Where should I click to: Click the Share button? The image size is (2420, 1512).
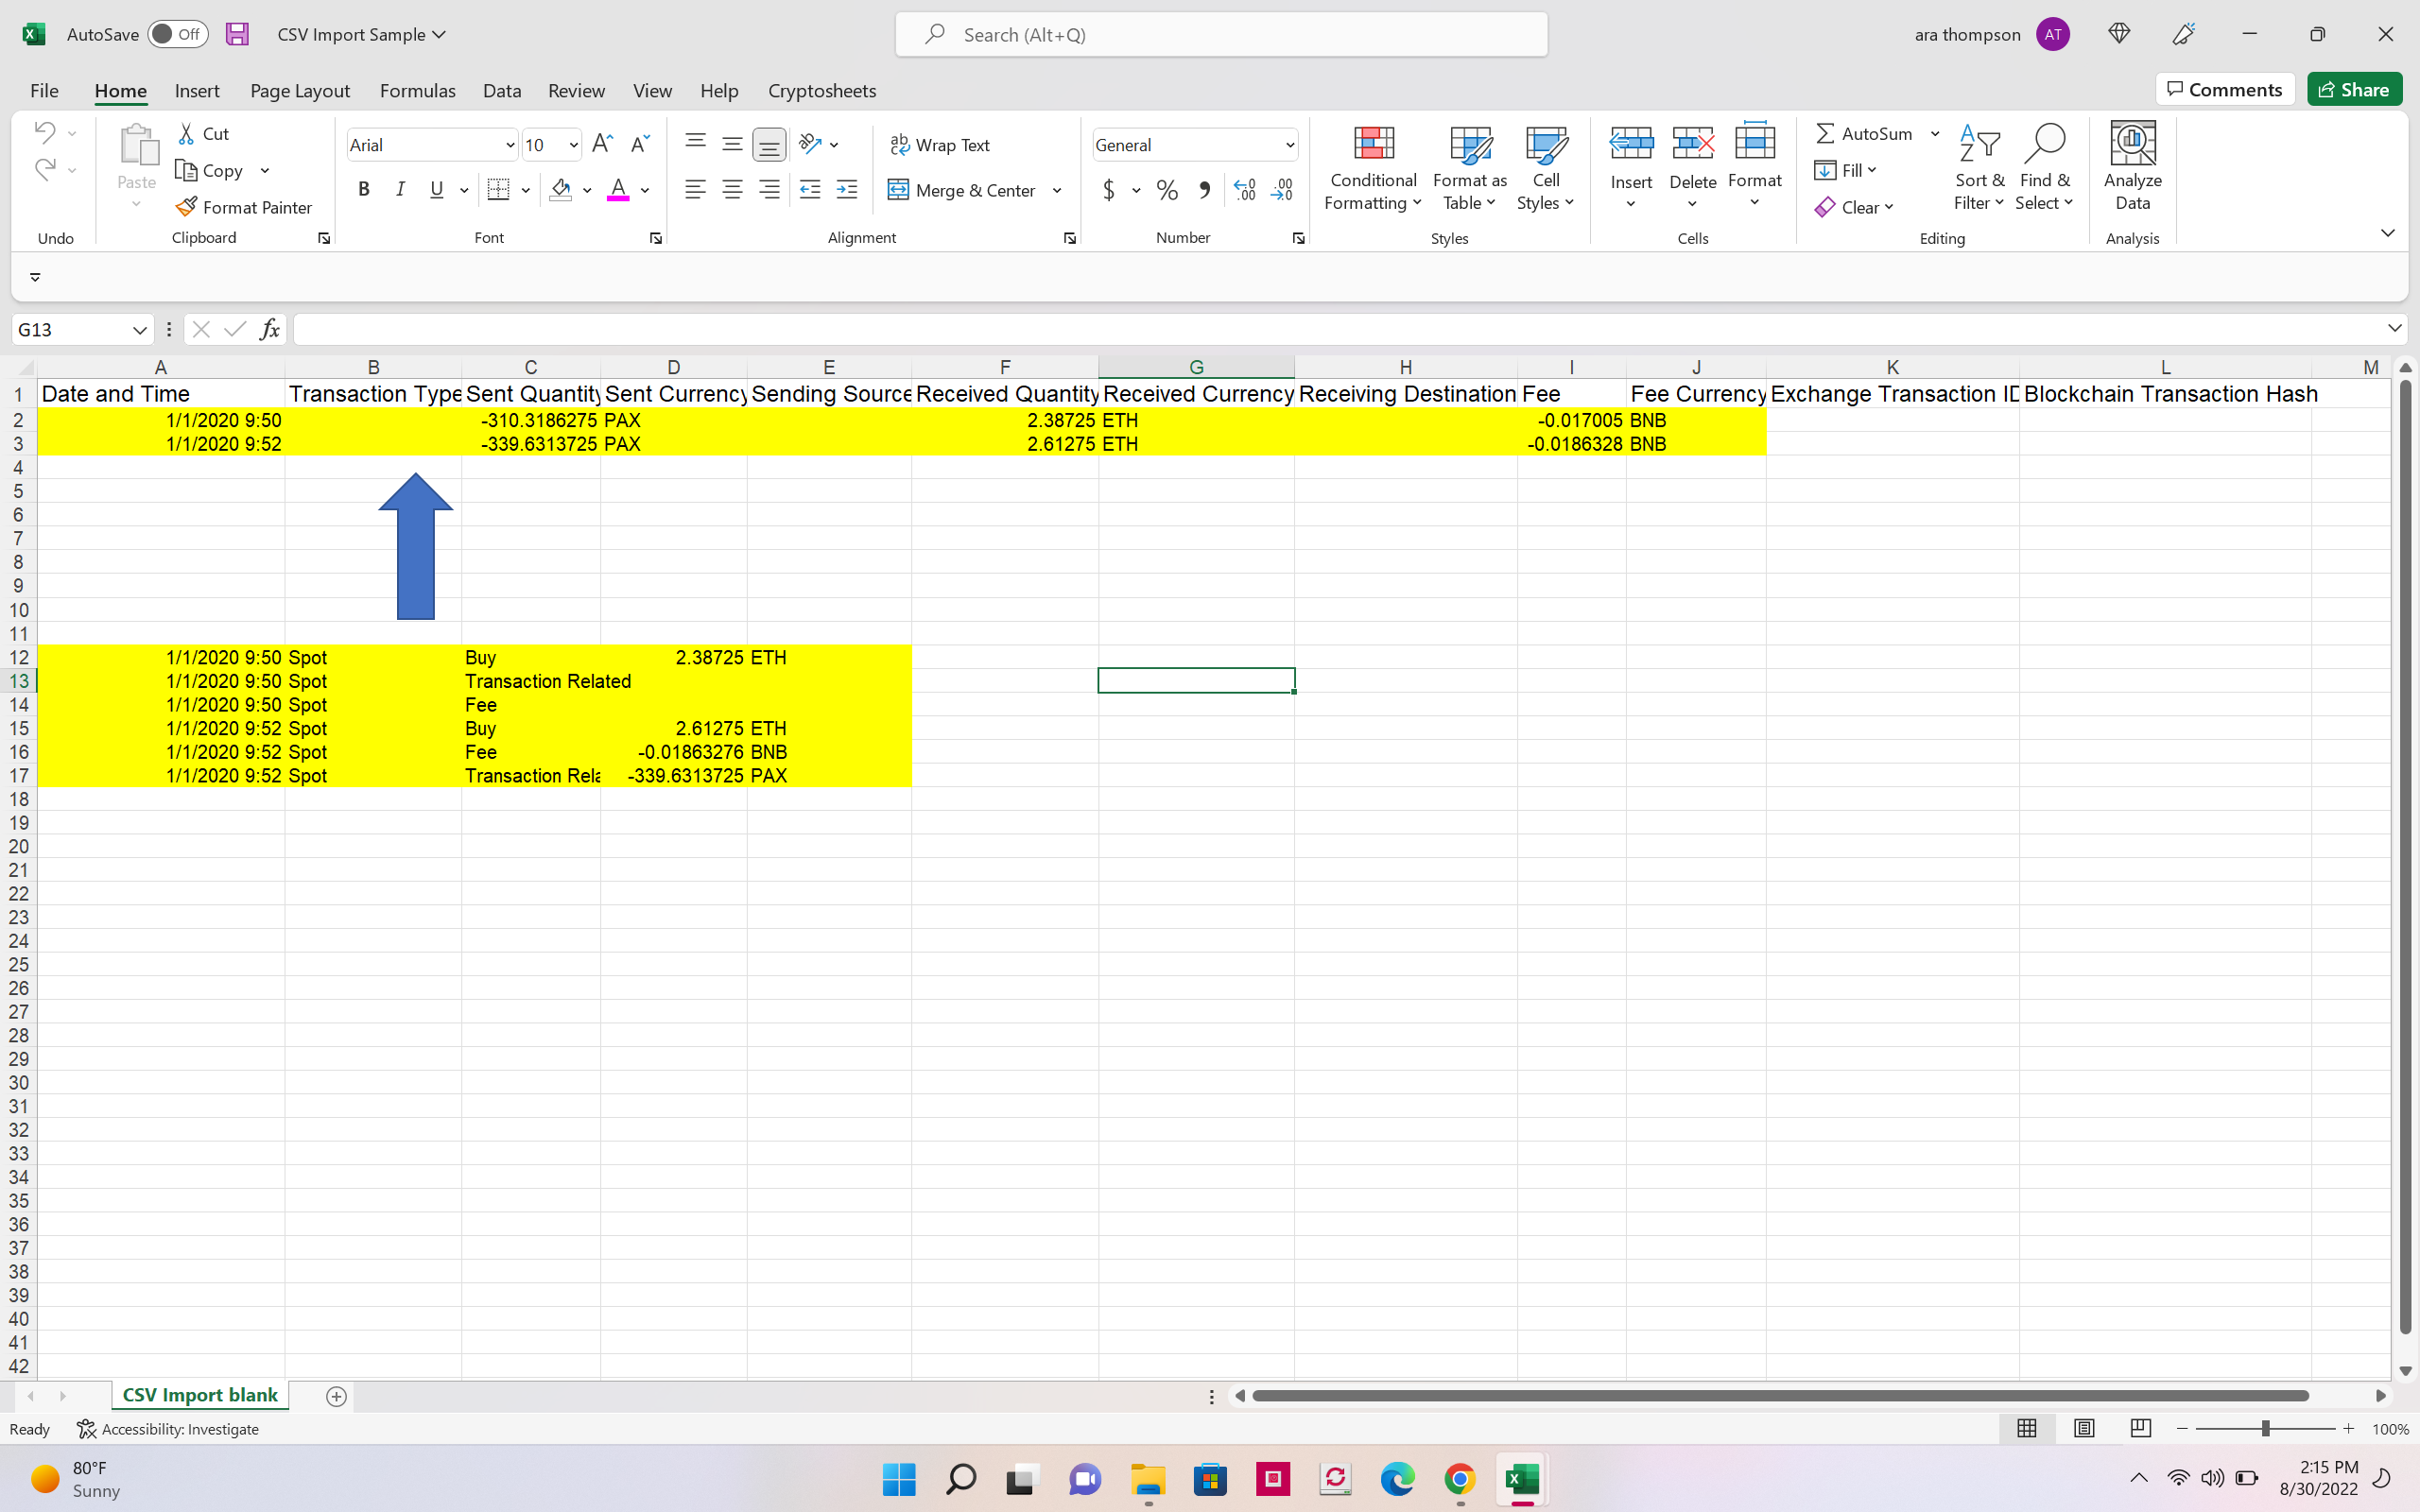coord(2354,88)
